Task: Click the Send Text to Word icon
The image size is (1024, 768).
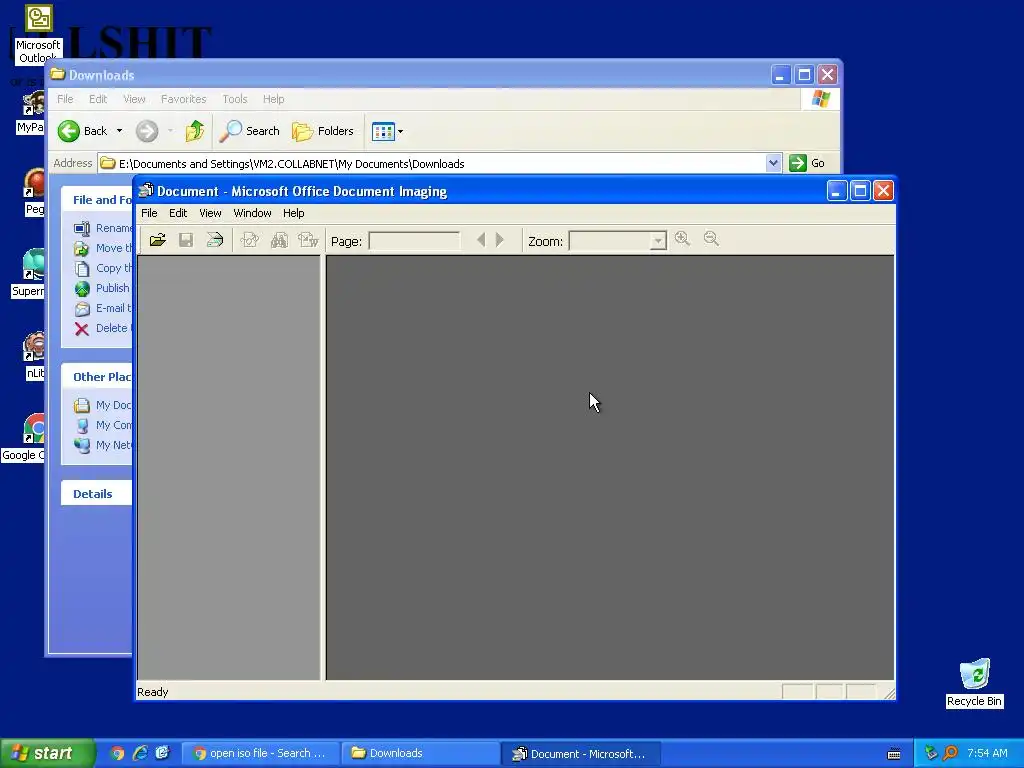Action: [x=308, y=240]
